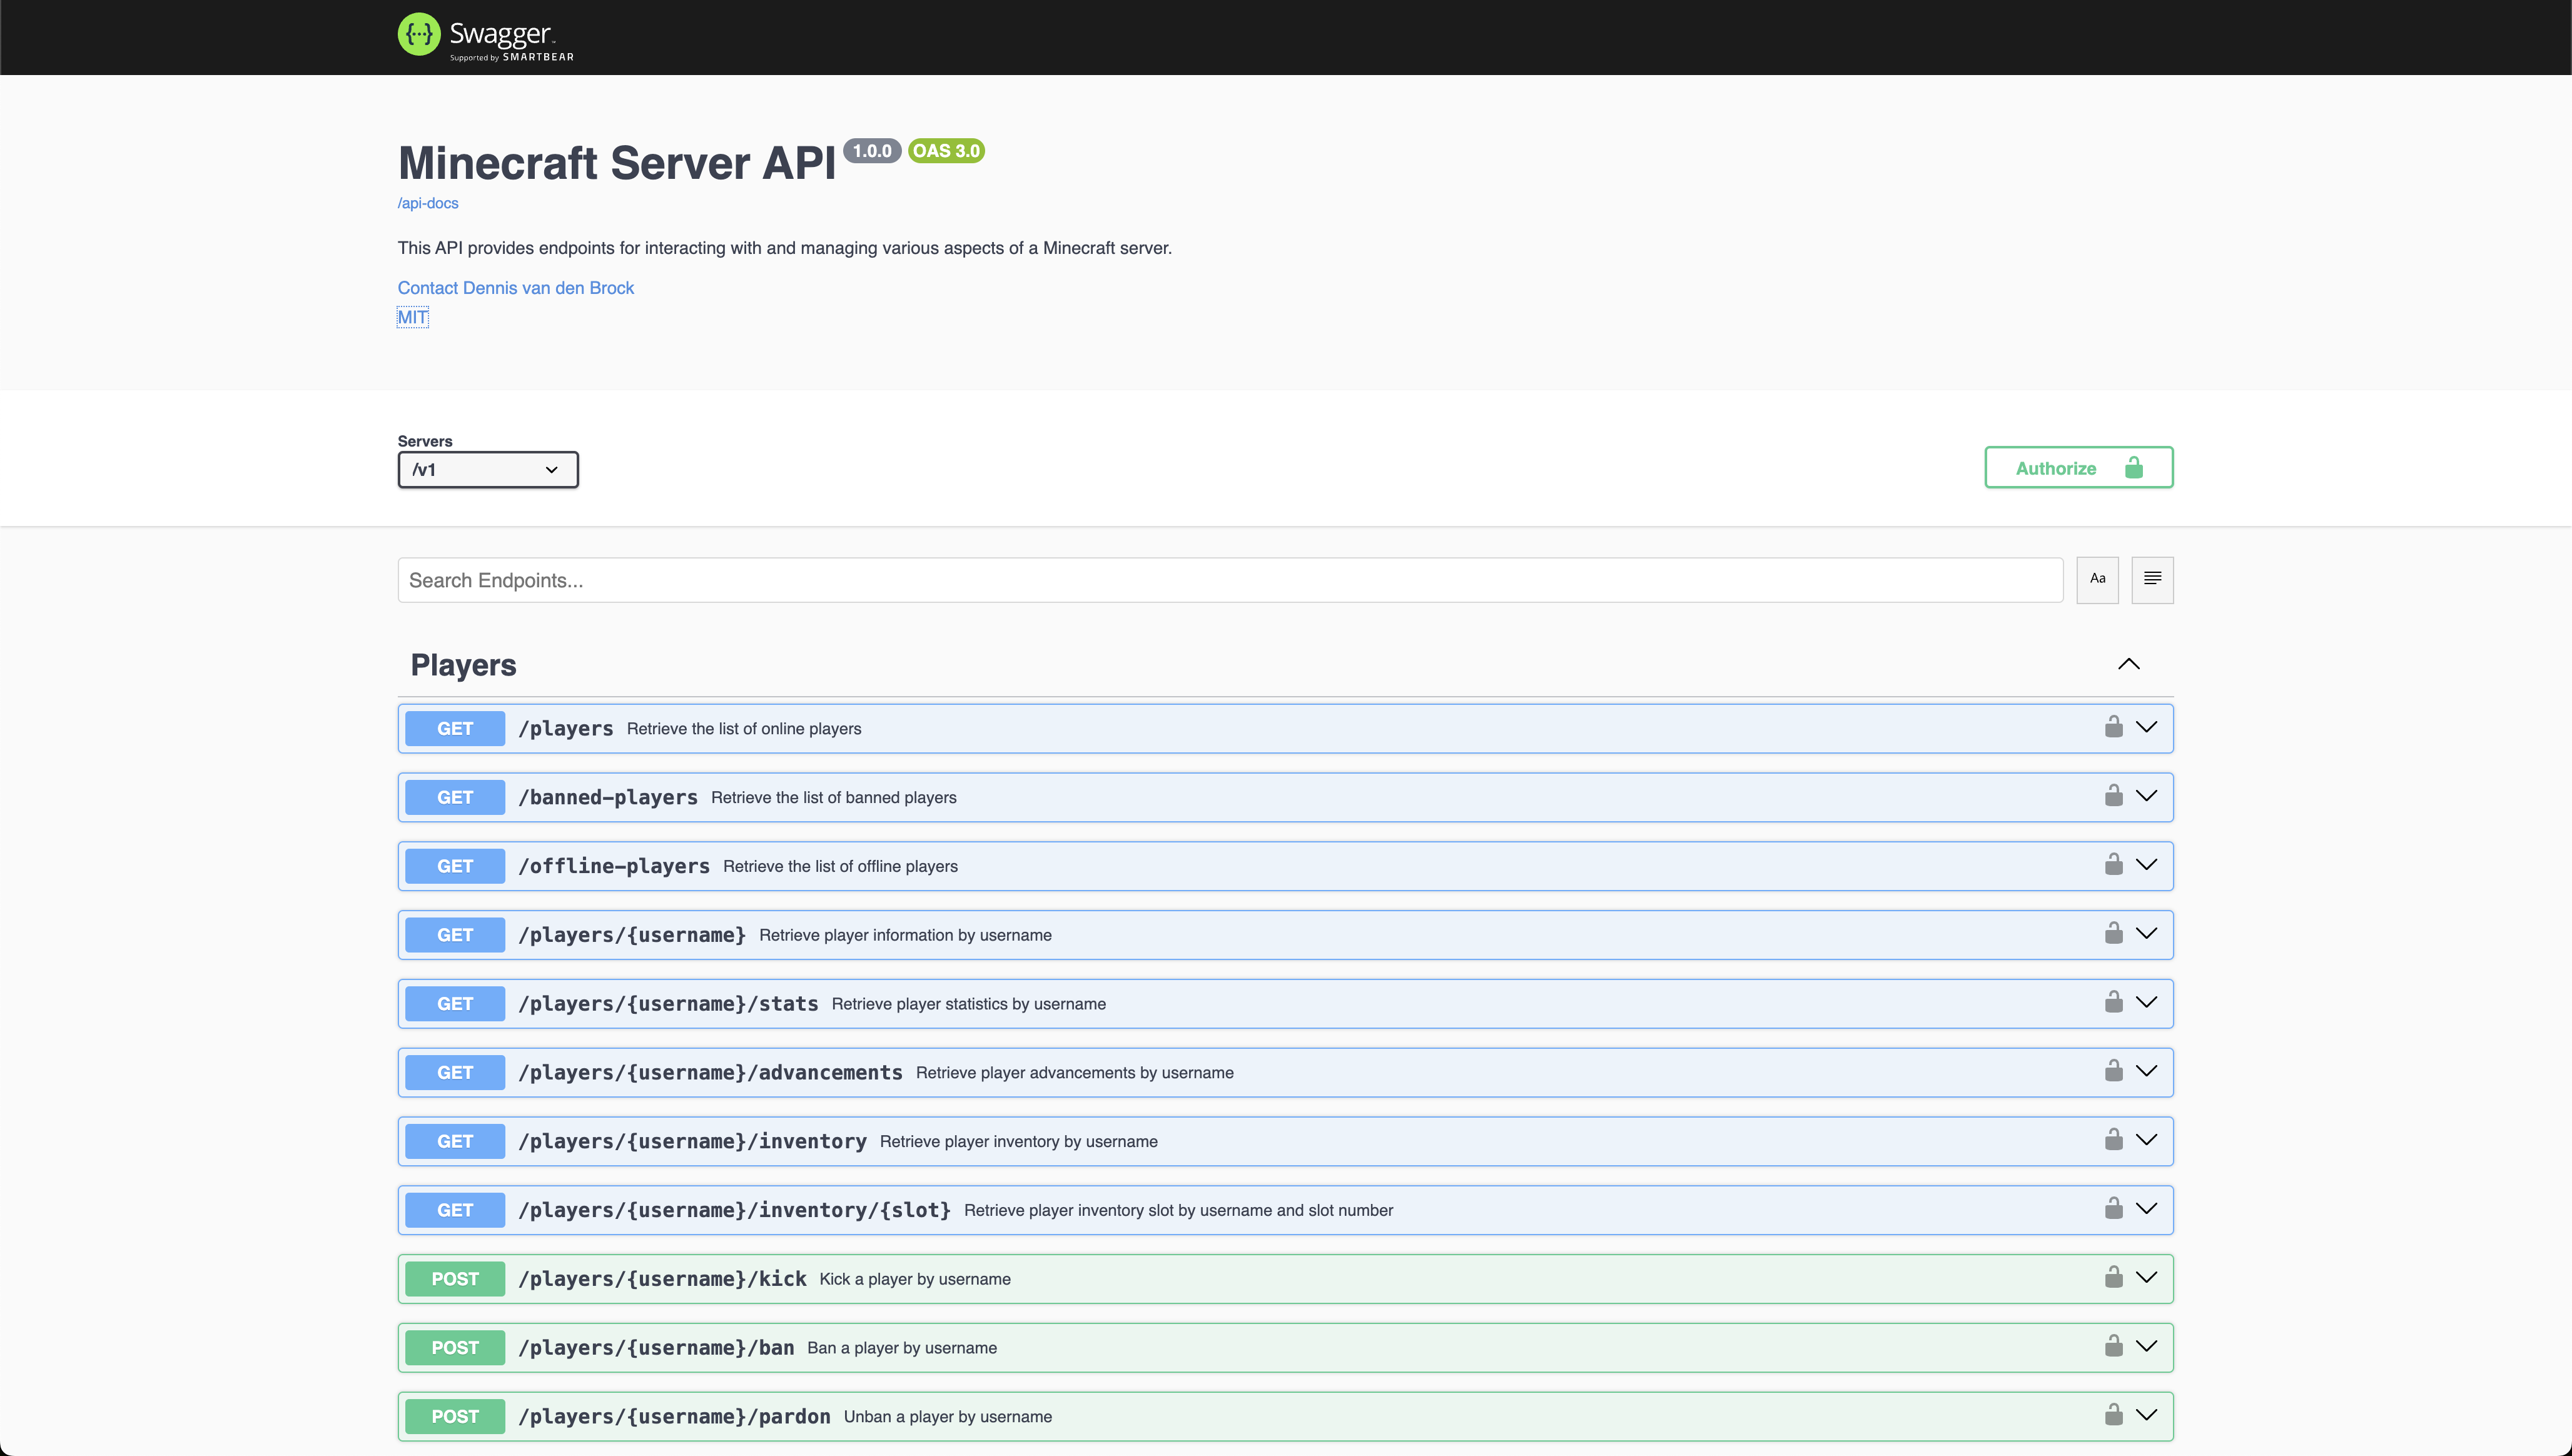Image resolution: width=2572 pixels, height=1456 pixels.
Task: Toggle authorization lock on /players/{username}/inventory
Action: point(2114,1140)
